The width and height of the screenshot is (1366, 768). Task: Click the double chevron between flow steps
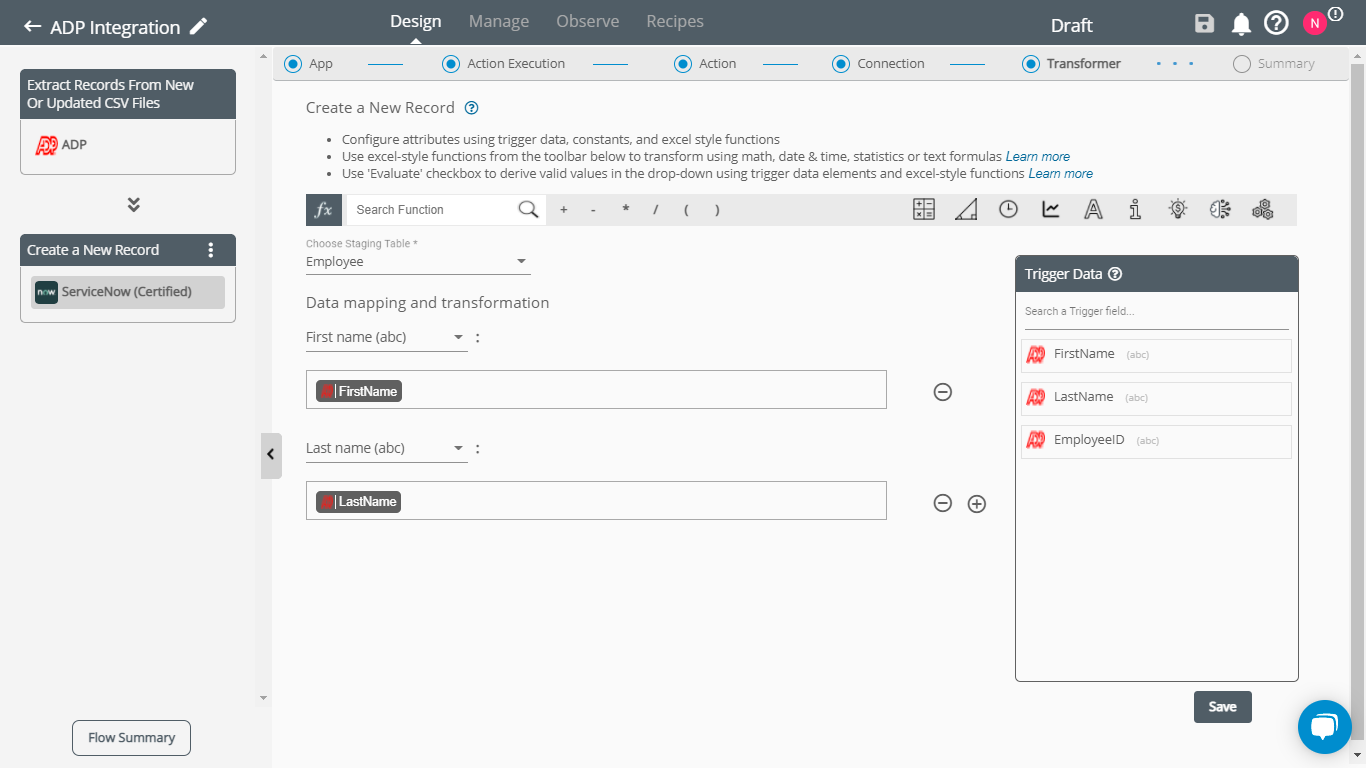[133, 205]
